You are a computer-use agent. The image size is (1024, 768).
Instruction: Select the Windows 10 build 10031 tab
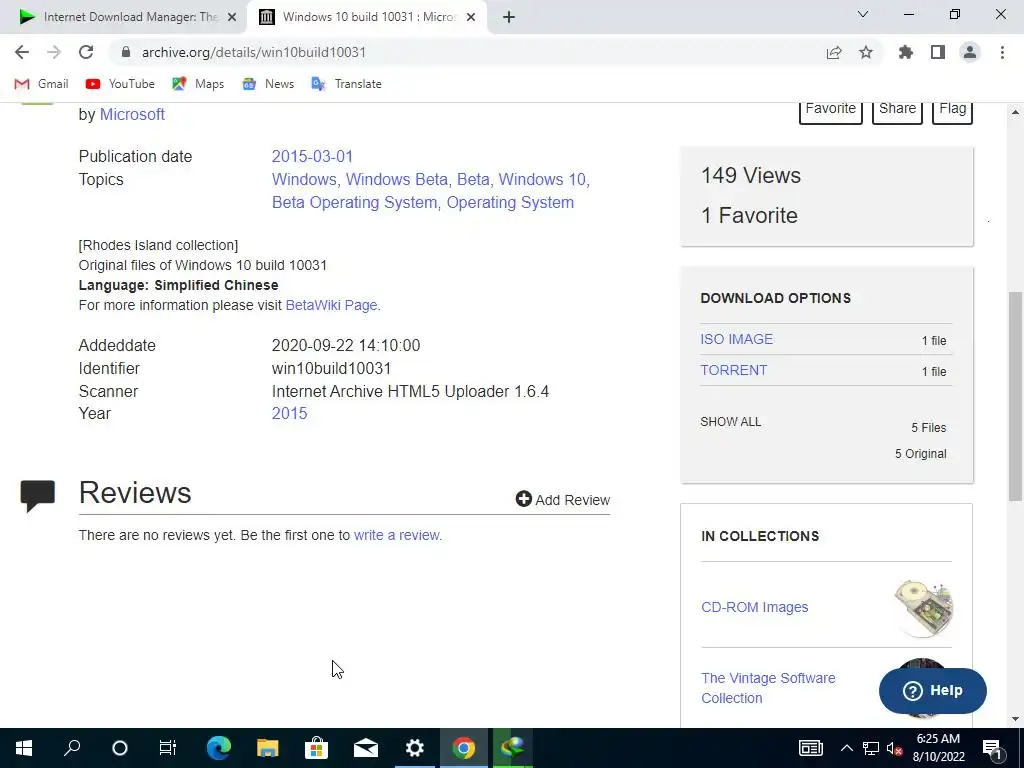(367, 17)
